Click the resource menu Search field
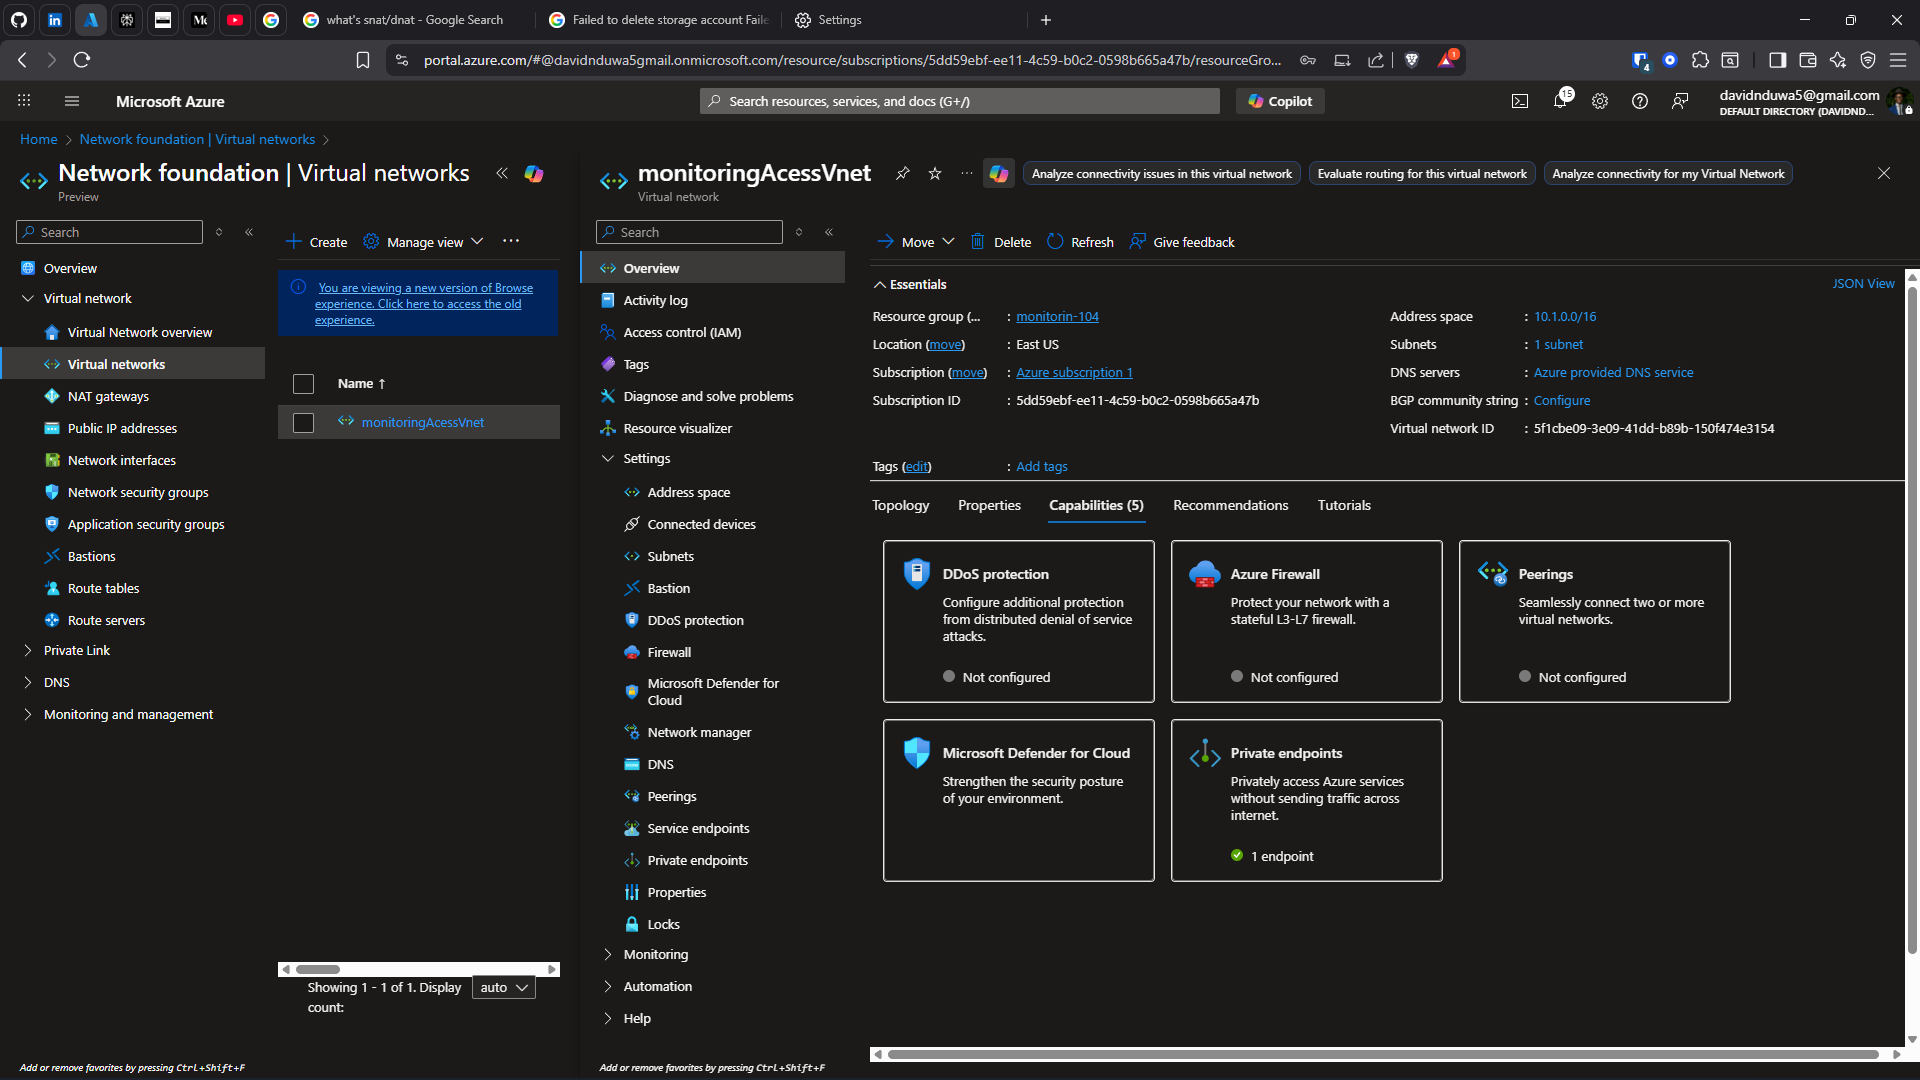This screenshot has width=1920, height=1080. 689,232
